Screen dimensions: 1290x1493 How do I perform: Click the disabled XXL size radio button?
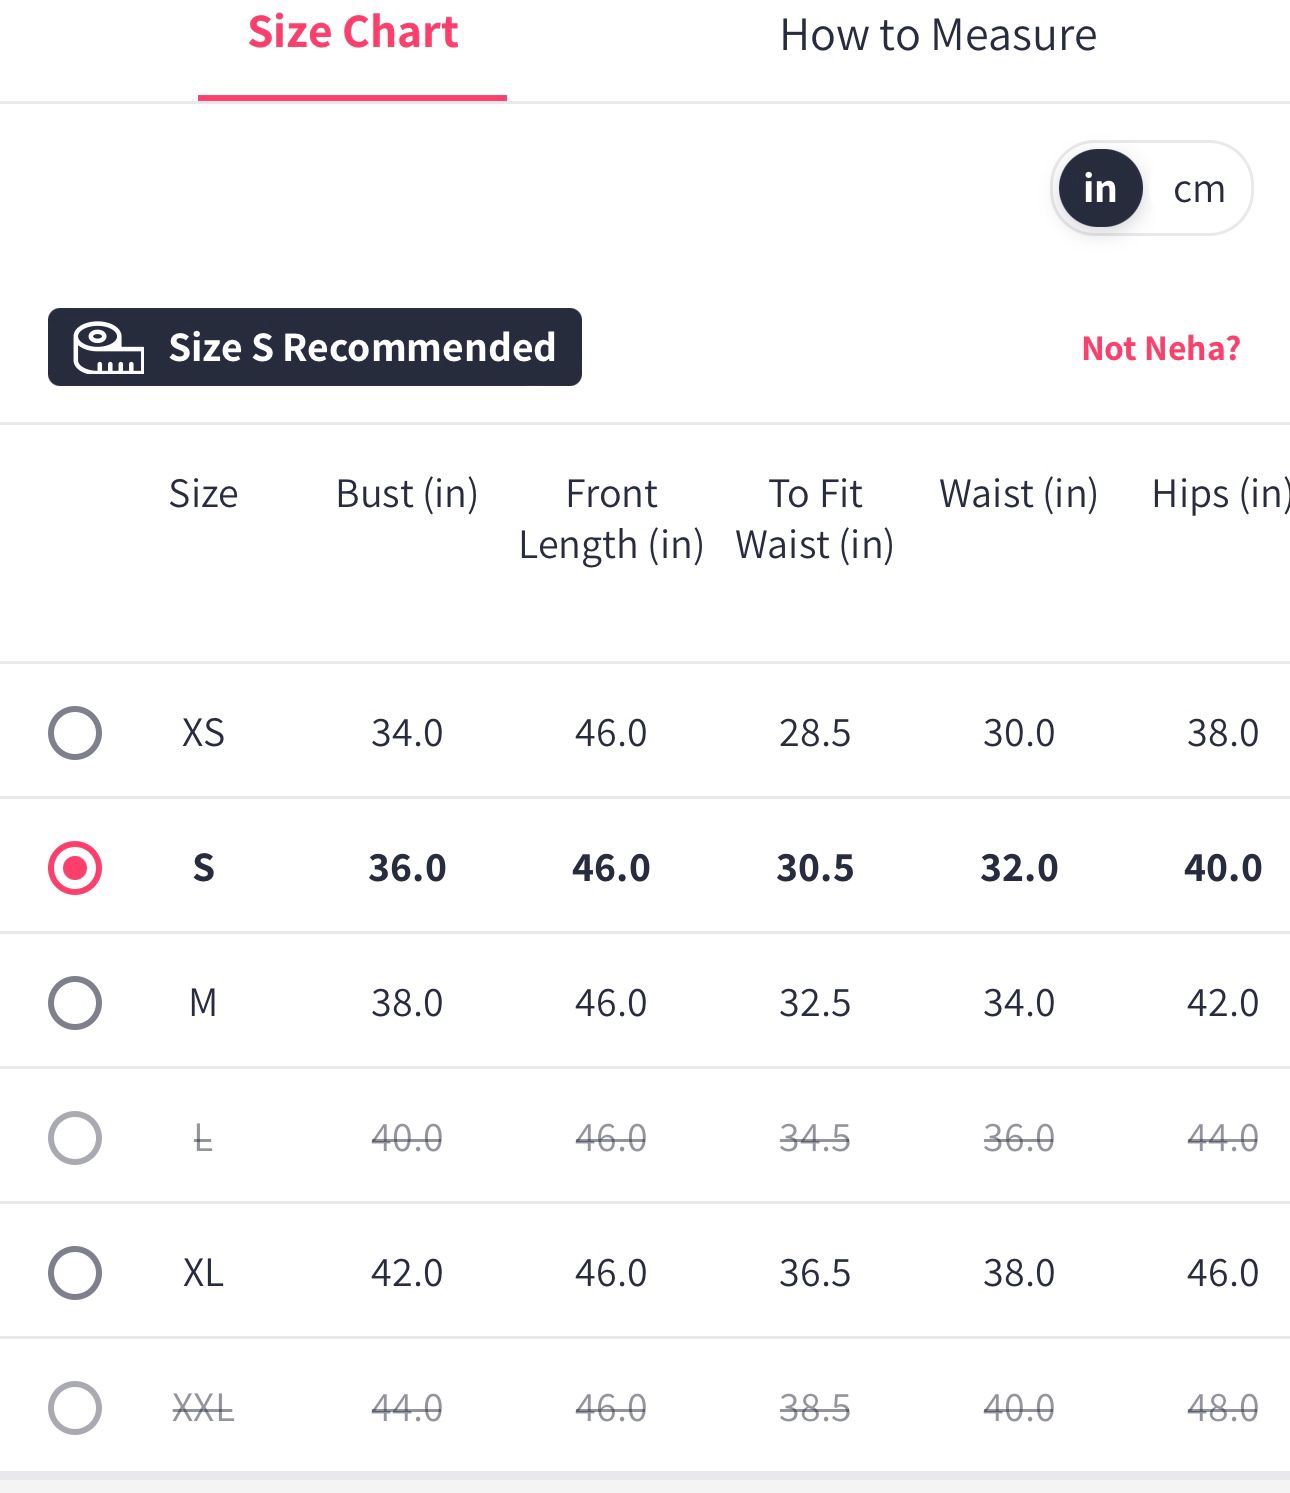[75, 1408]
